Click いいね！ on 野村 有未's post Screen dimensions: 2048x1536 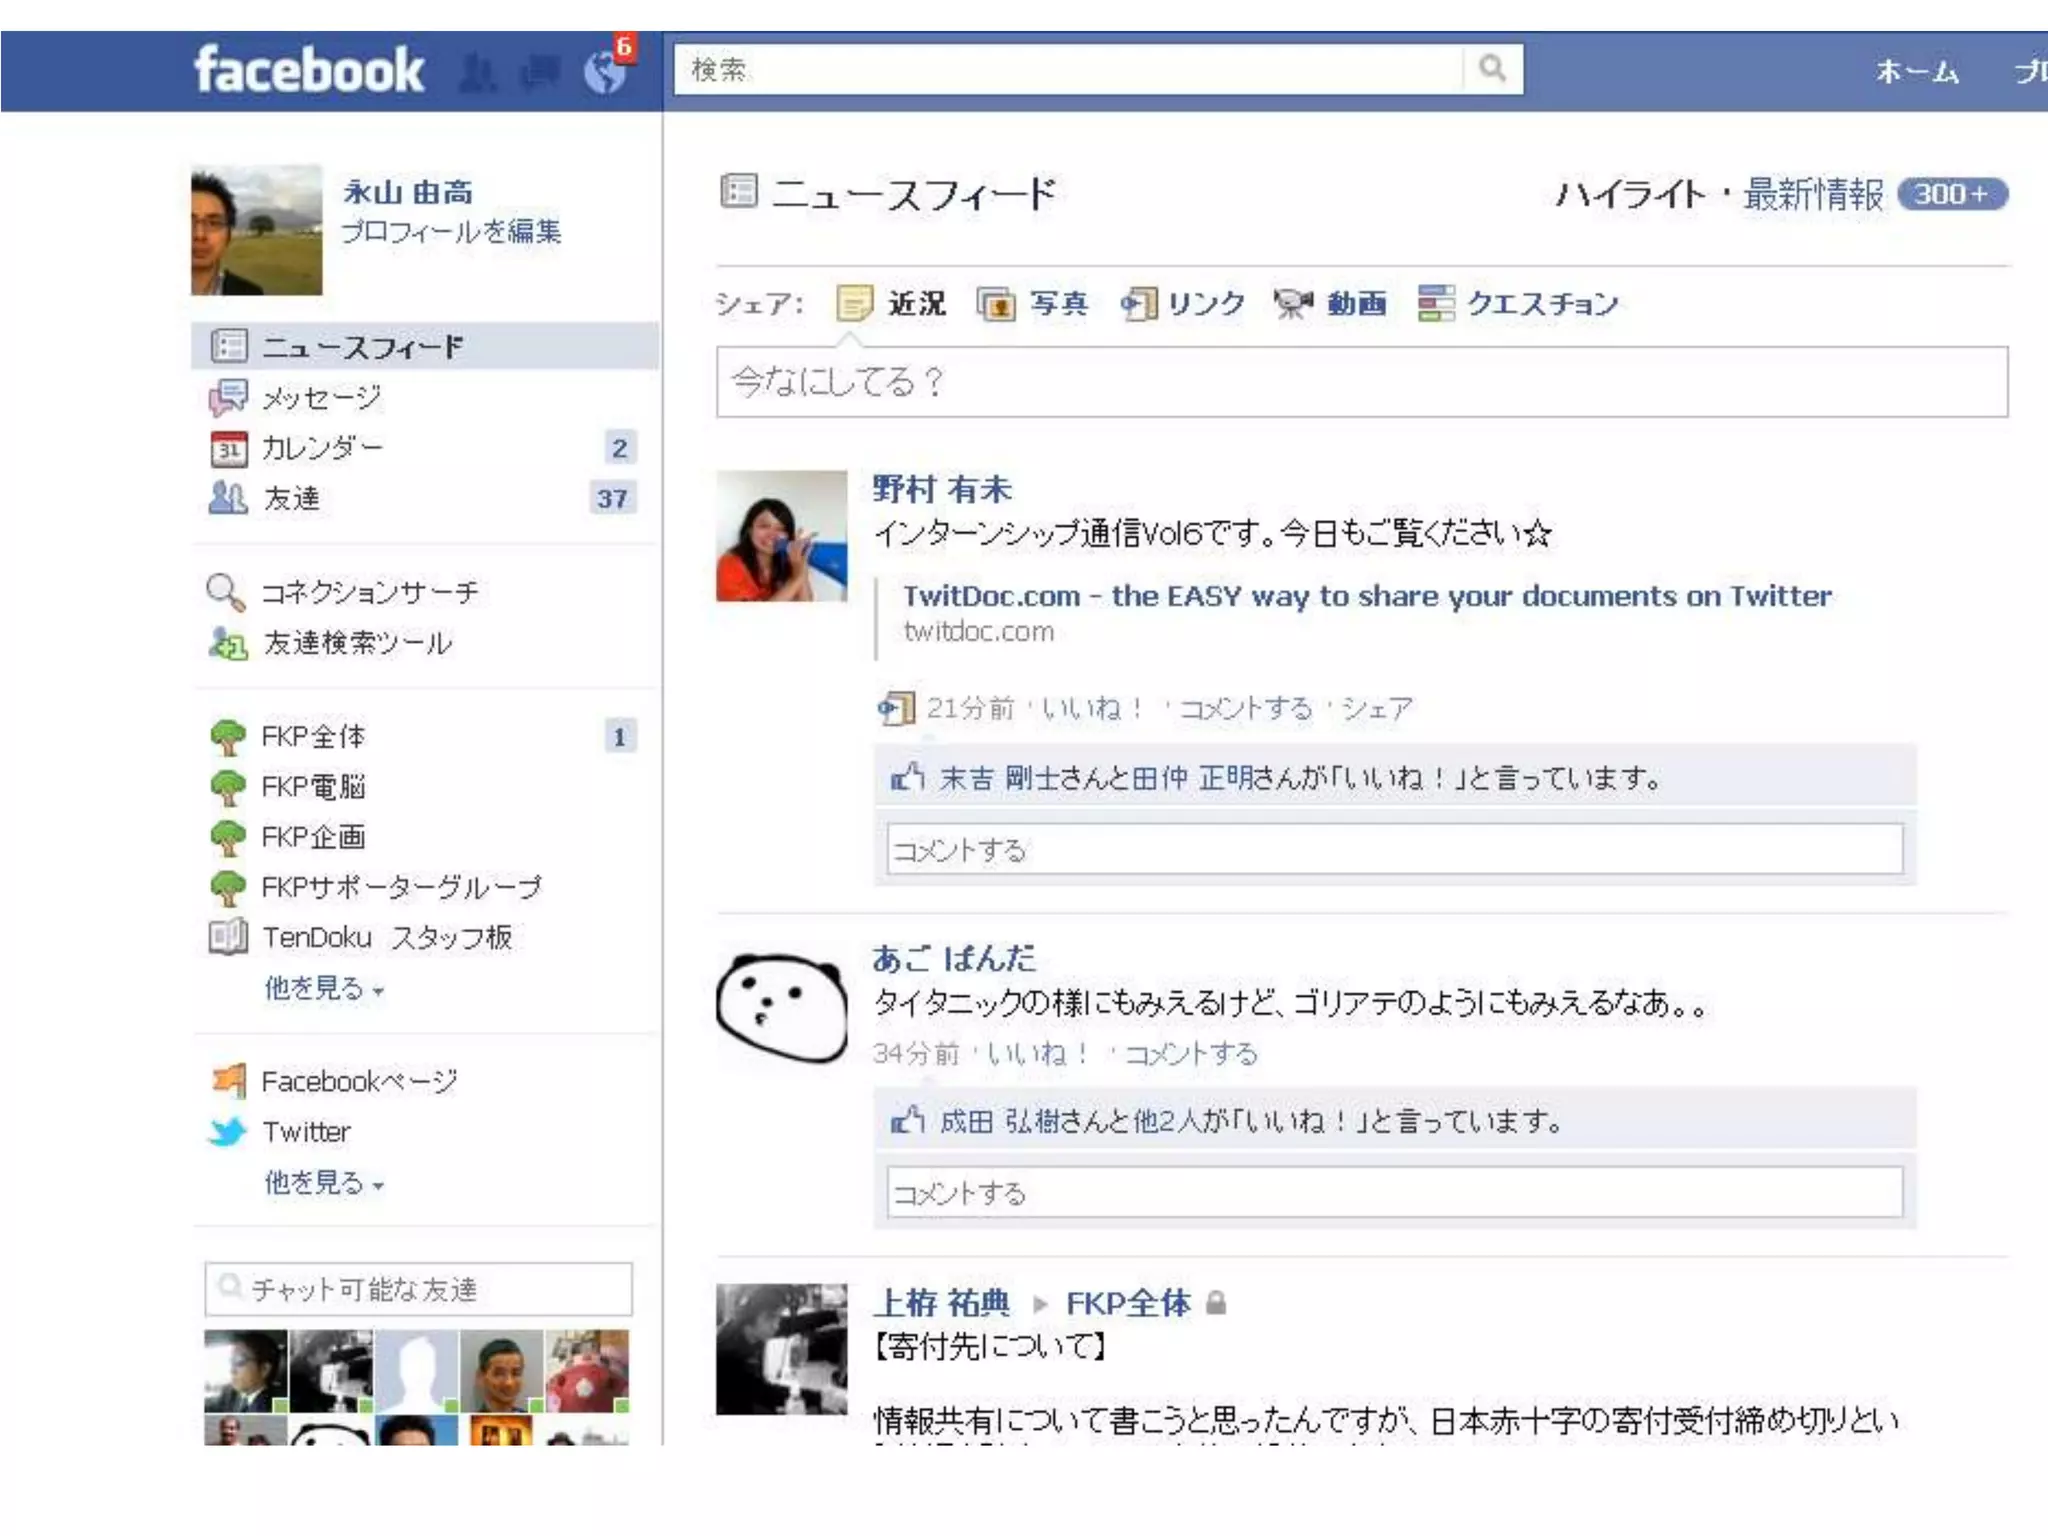pos(1091,709)
